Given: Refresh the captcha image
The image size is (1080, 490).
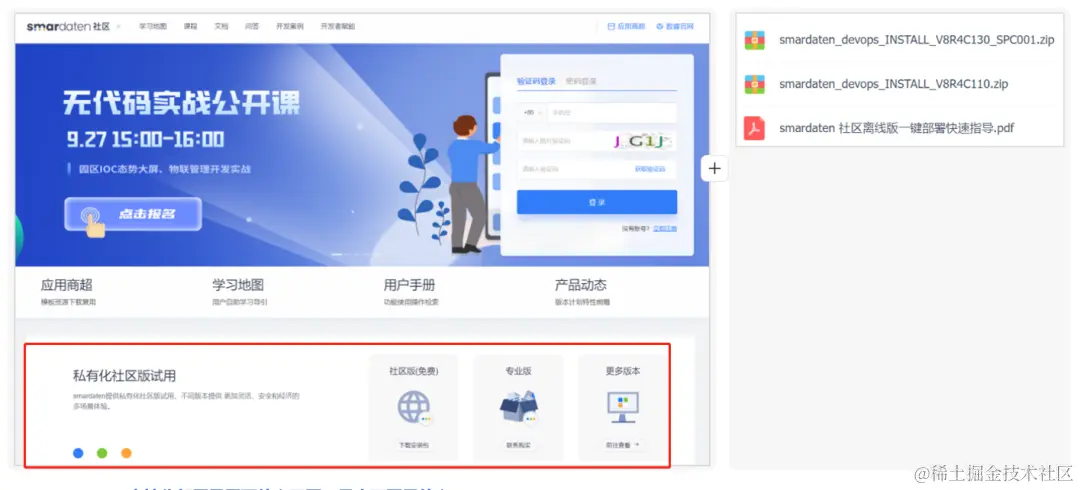Looking at the screenshot, I should [643, 141].
